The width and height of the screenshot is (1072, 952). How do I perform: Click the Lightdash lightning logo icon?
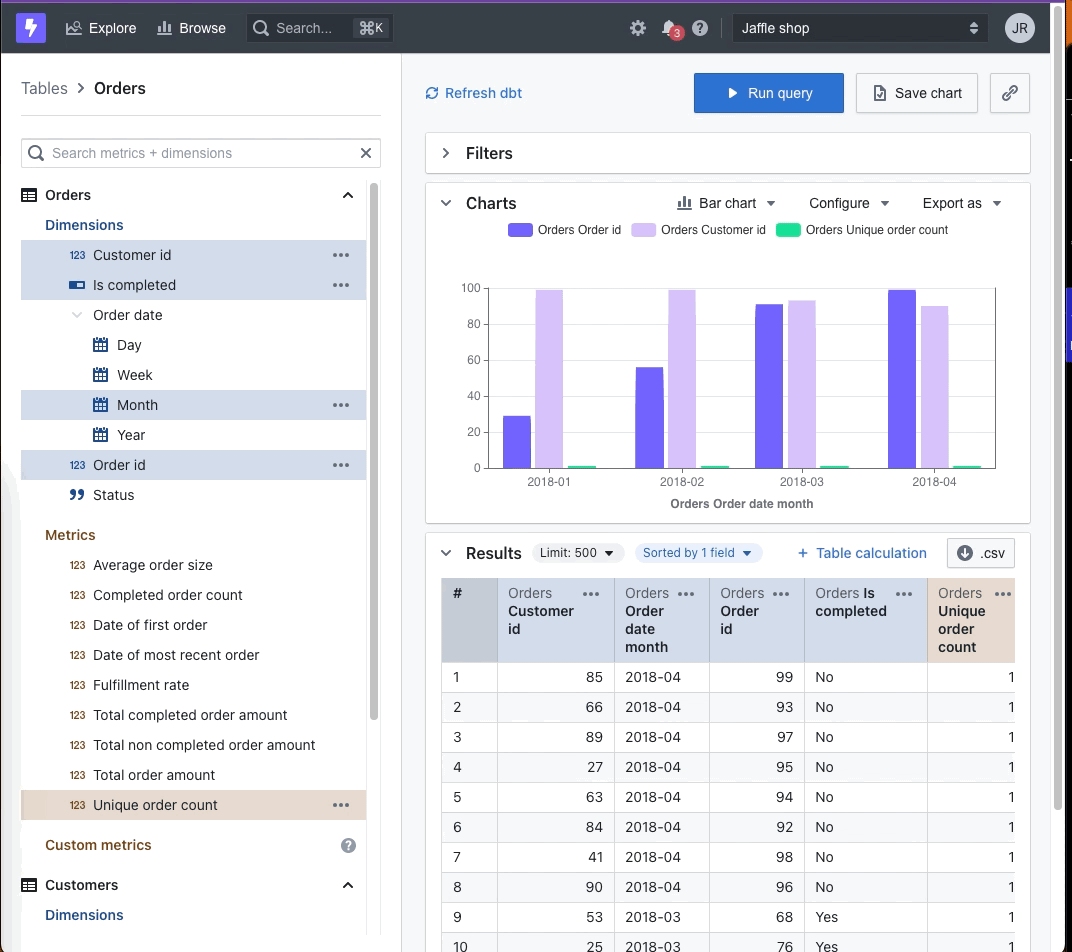pos(31,28)
